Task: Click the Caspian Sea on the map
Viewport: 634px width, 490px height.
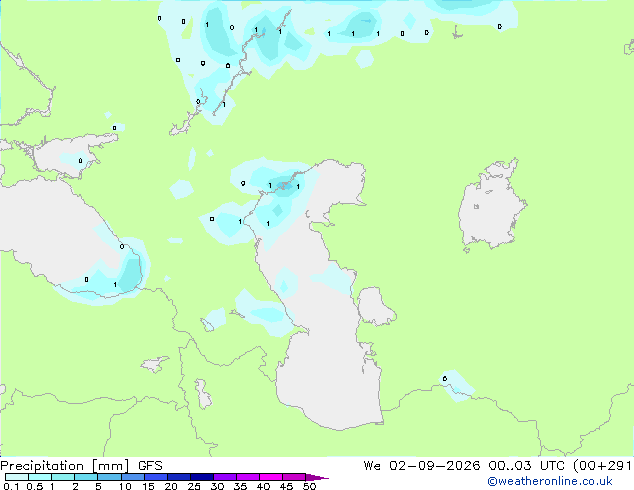Action: 323,295
